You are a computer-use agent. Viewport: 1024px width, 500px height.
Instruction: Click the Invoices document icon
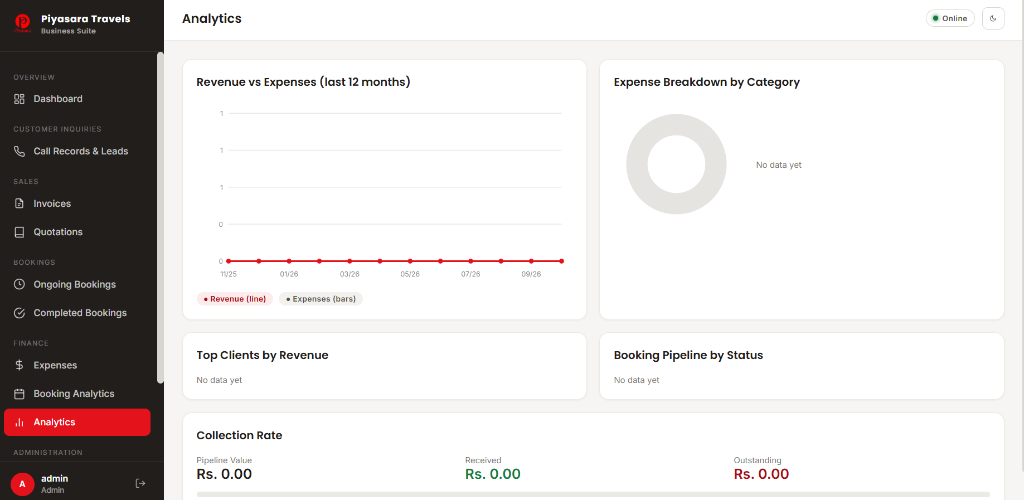(19, 204)
